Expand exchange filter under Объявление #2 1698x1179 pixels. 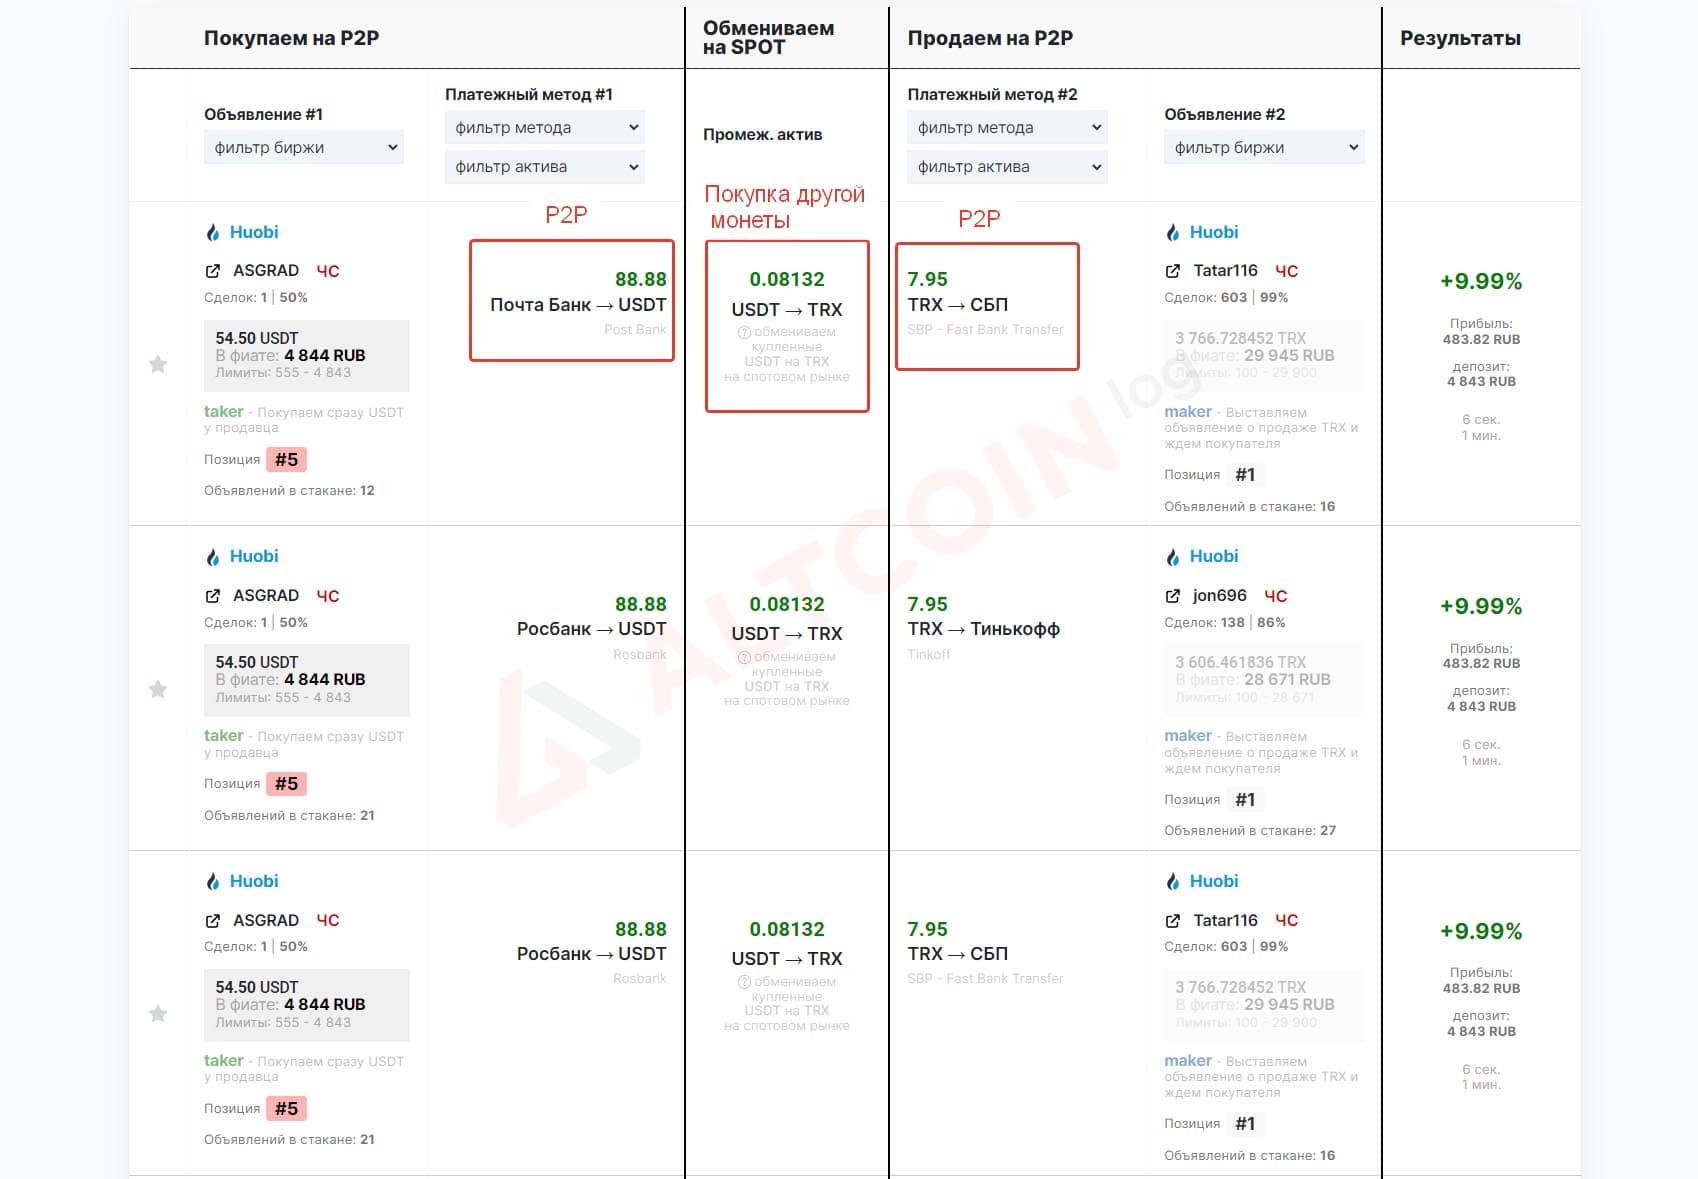1264,147
